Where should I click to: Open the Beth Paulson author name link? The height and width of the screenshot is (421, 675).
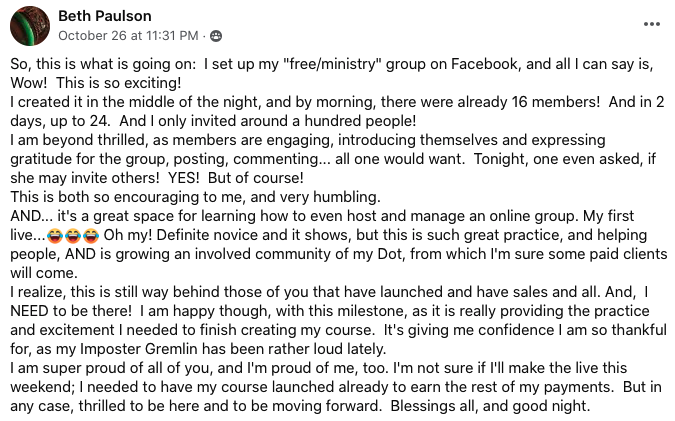coord(105,16)
